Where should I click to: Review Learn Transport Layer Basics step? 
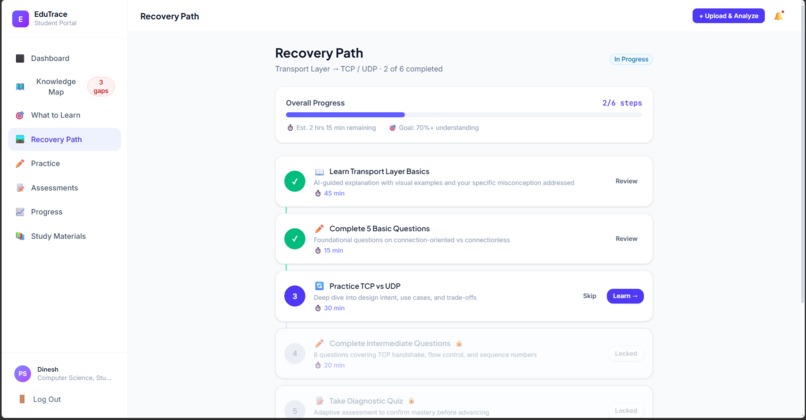point(626,181)
